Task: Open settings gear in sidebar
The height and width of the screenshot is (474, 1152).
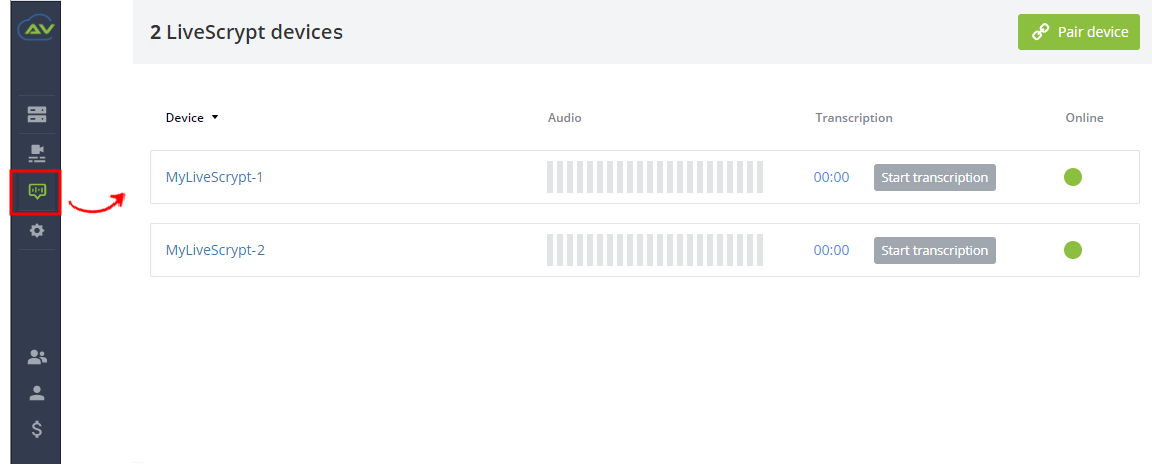Action: click(x=37, y=231)
